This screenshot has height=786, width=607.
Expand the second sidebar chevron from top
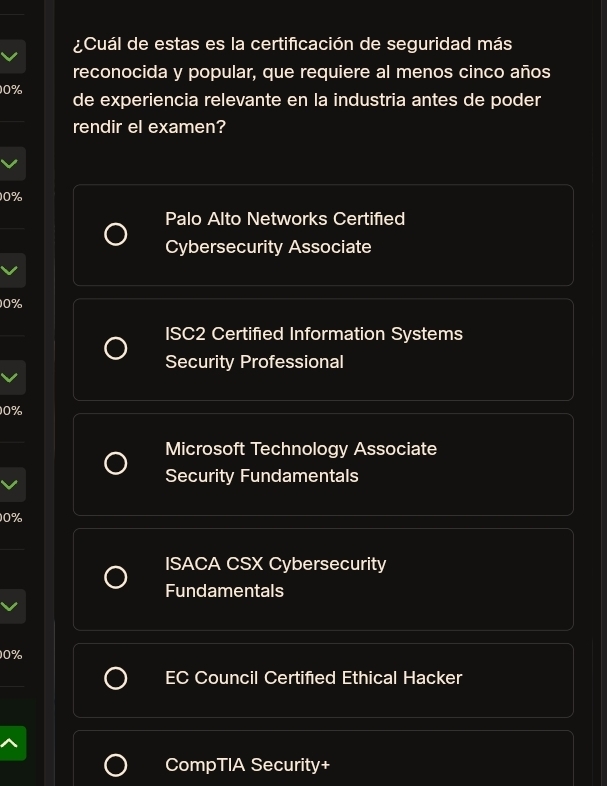(10, 163)
